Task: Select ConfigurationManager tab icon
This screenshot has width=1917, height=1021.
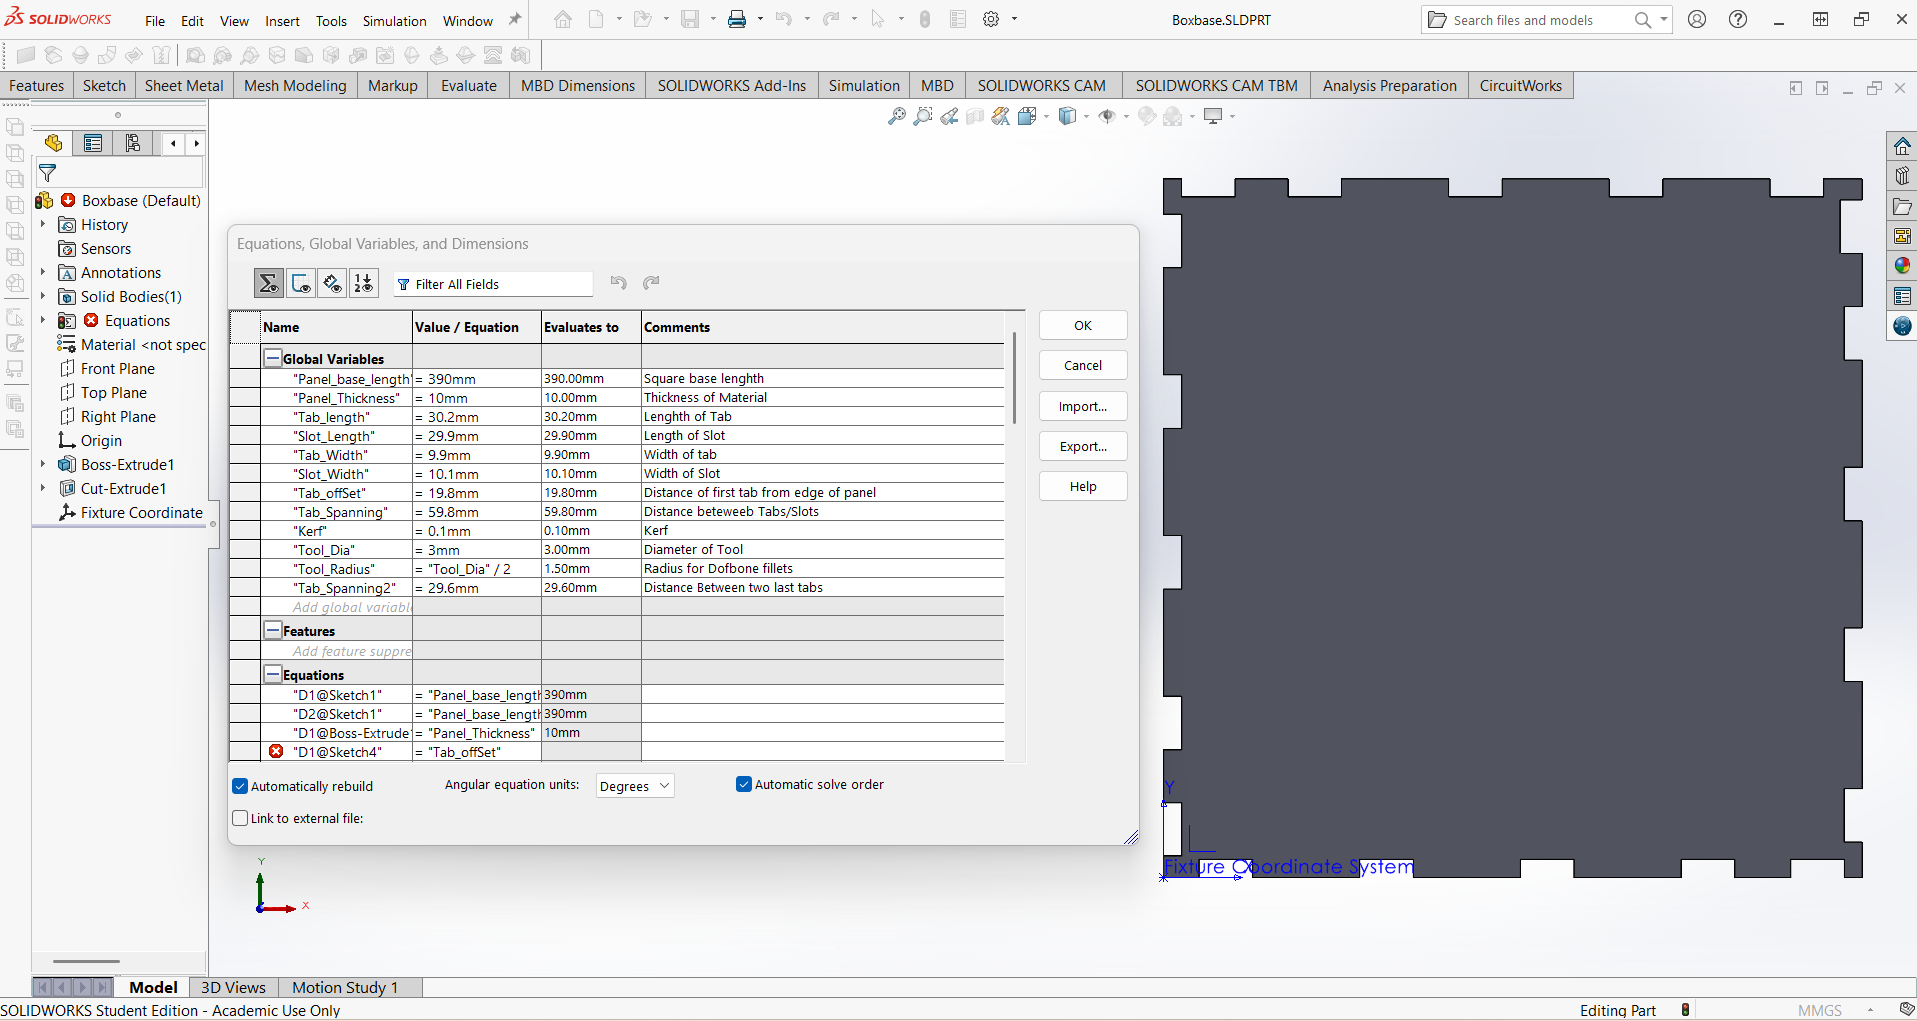Action: (x=132, y=143)
